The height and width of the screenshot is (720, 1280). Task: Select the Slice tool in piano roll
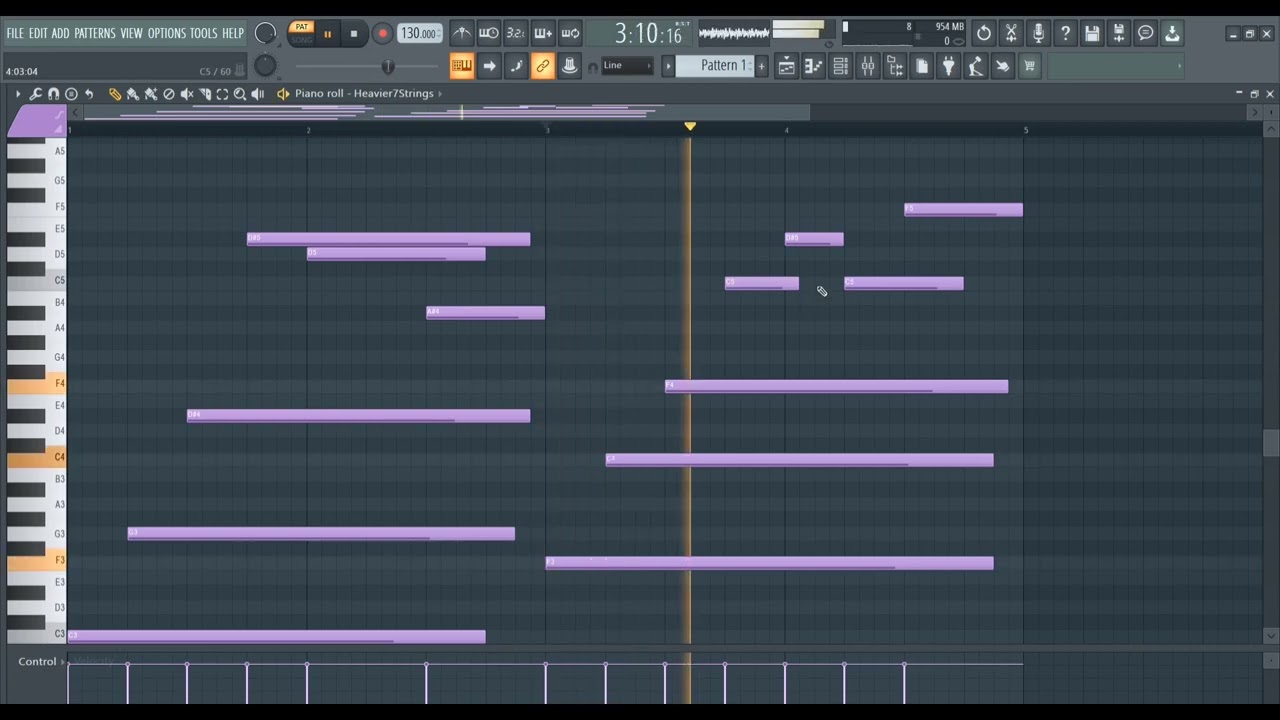click(205, 93)
